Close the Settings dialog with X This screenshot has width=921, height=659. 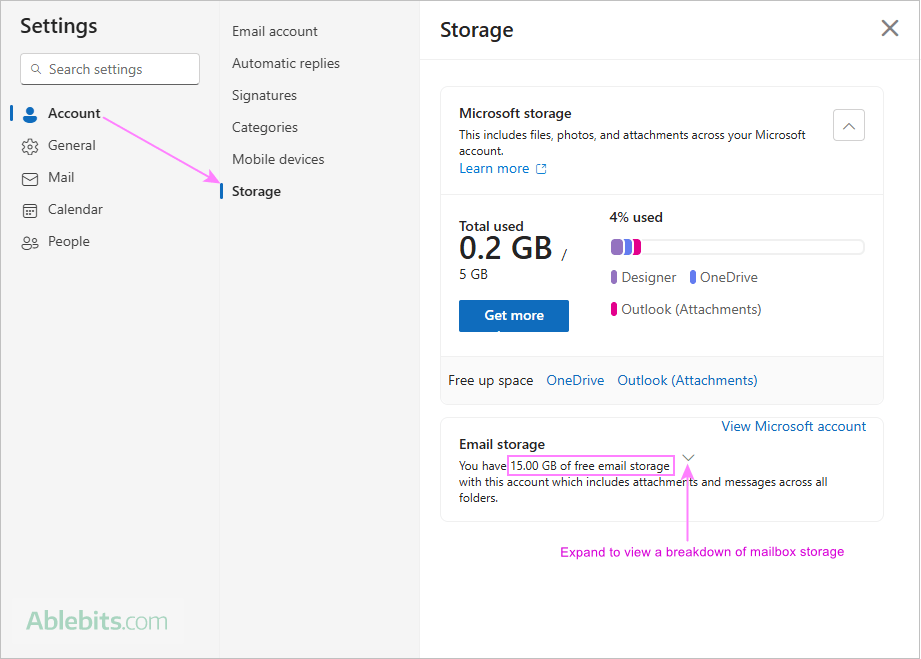pyautogui.click(x=889, y=28)
